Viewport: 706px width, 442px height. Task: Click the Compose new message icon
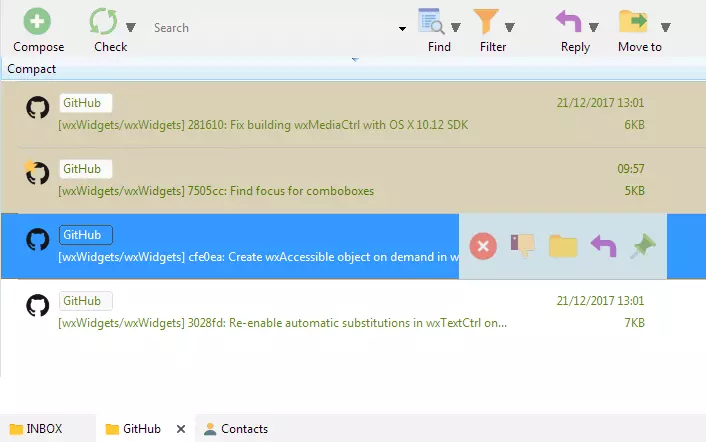pyautogui.click(x=38, y=21)
